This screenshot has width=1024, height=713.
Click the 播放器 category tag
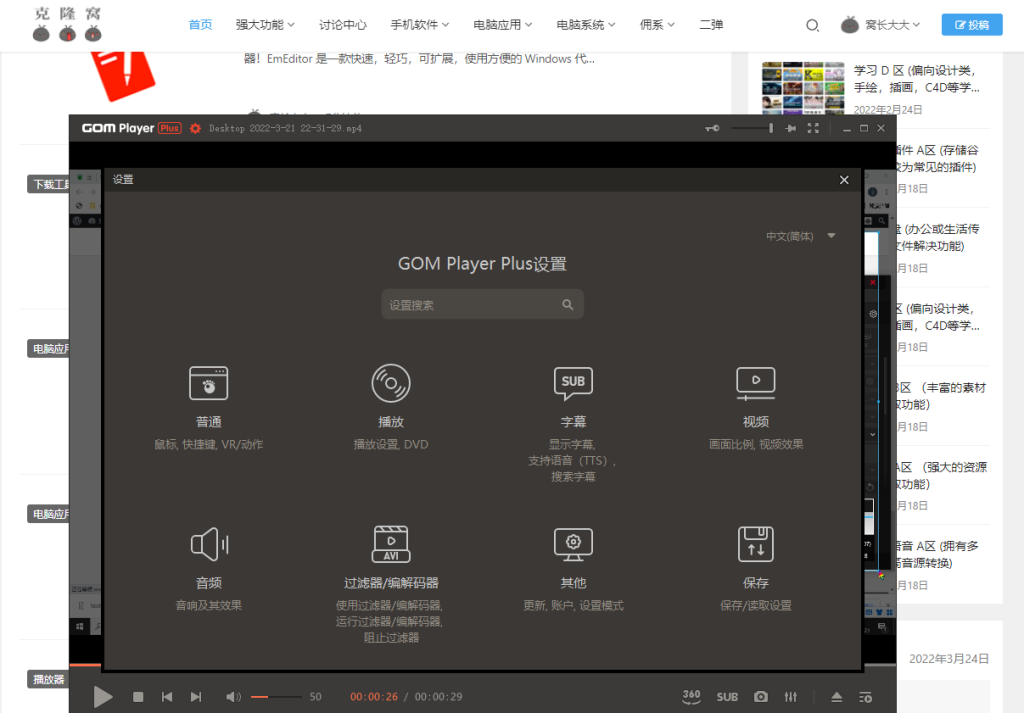click(x=48, y=679)
